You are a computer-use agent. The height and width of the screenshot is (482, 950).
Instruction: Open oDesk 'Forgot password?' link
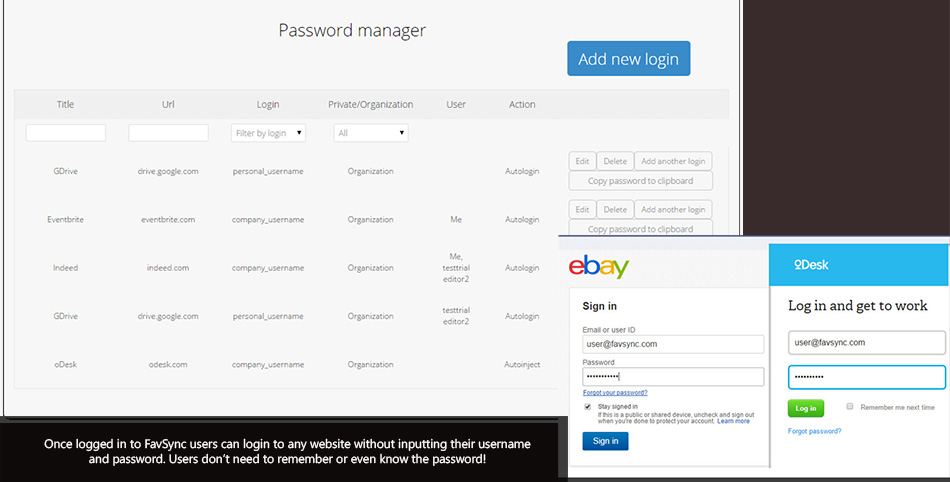[814, 431]
